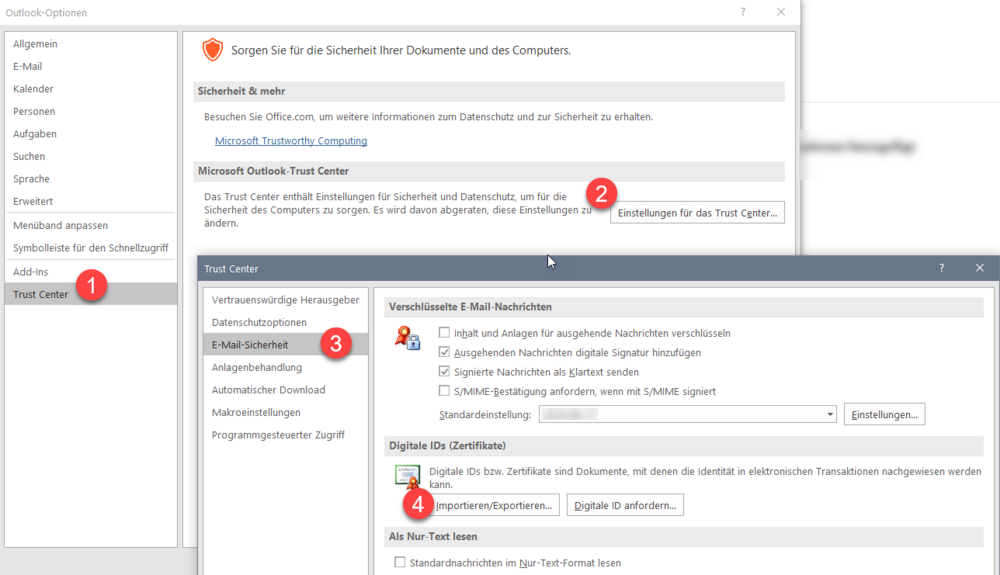The height and width of the screenshot is (575, 1000).
Task: Open the Standardeinstellung dropdown list
Action: [830, 414]
